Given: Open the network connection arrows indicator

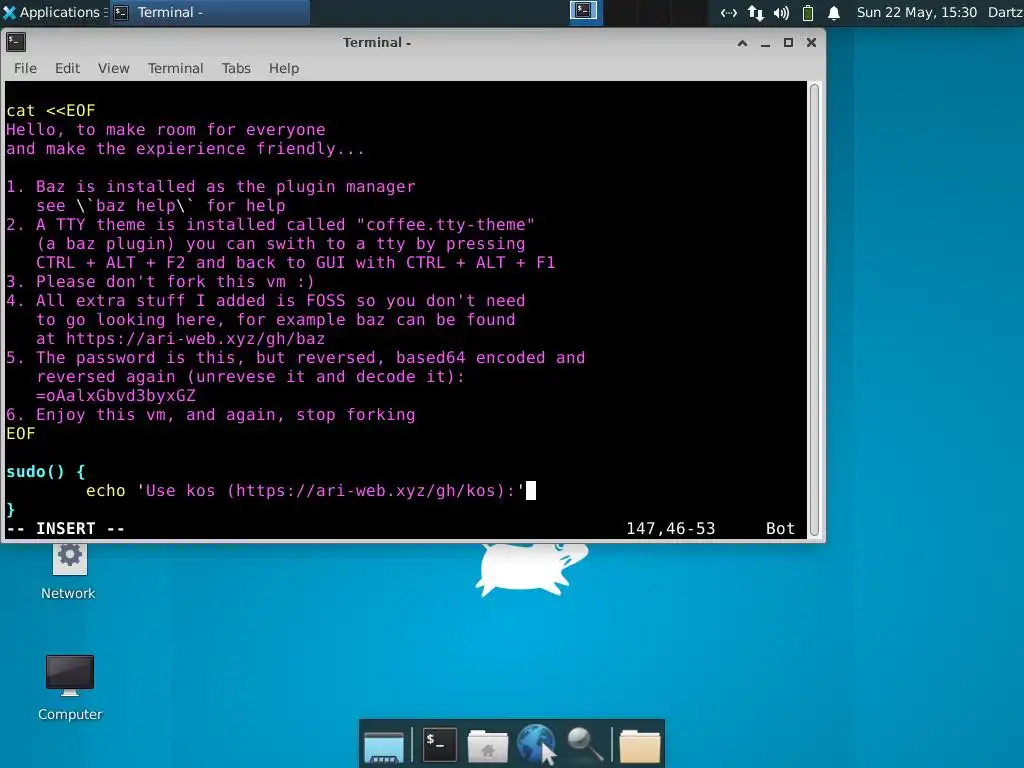Looking at the screenshot, I should click(x=728, y=13).
